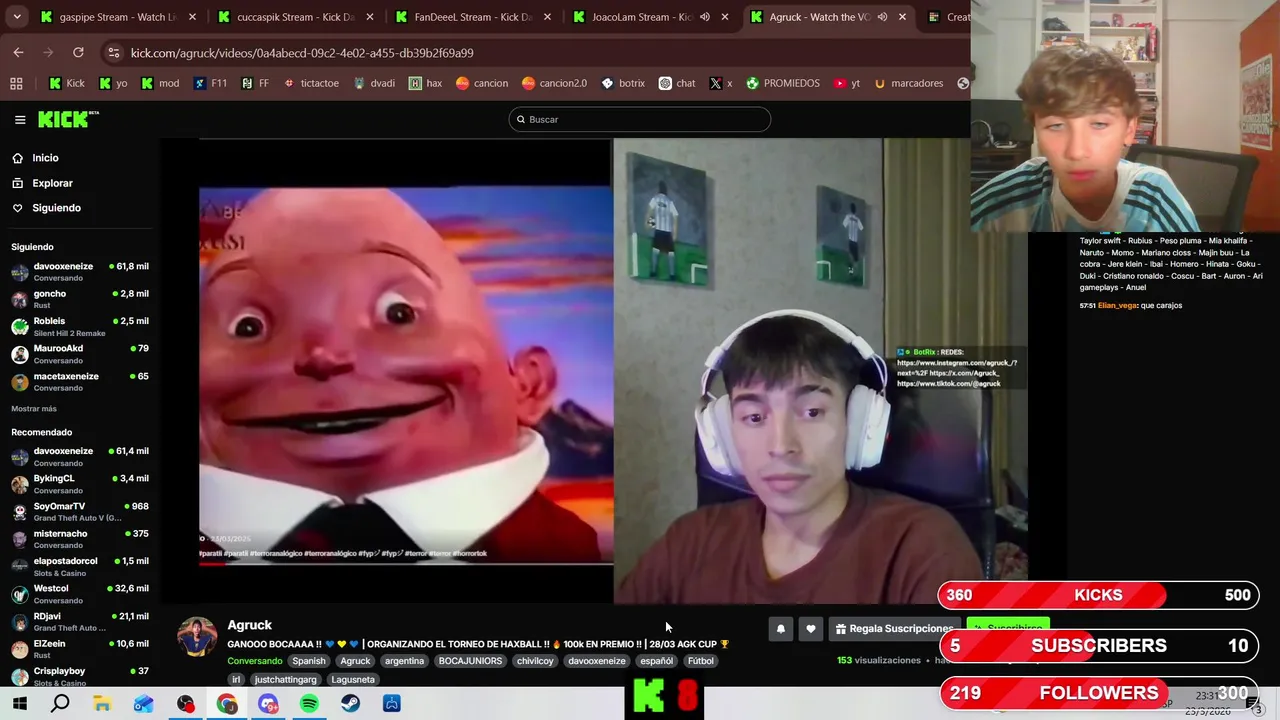The image size is (1280, 720).
Task: Open Robleis channel in Siguiendo list
Action: coord(80,326)
